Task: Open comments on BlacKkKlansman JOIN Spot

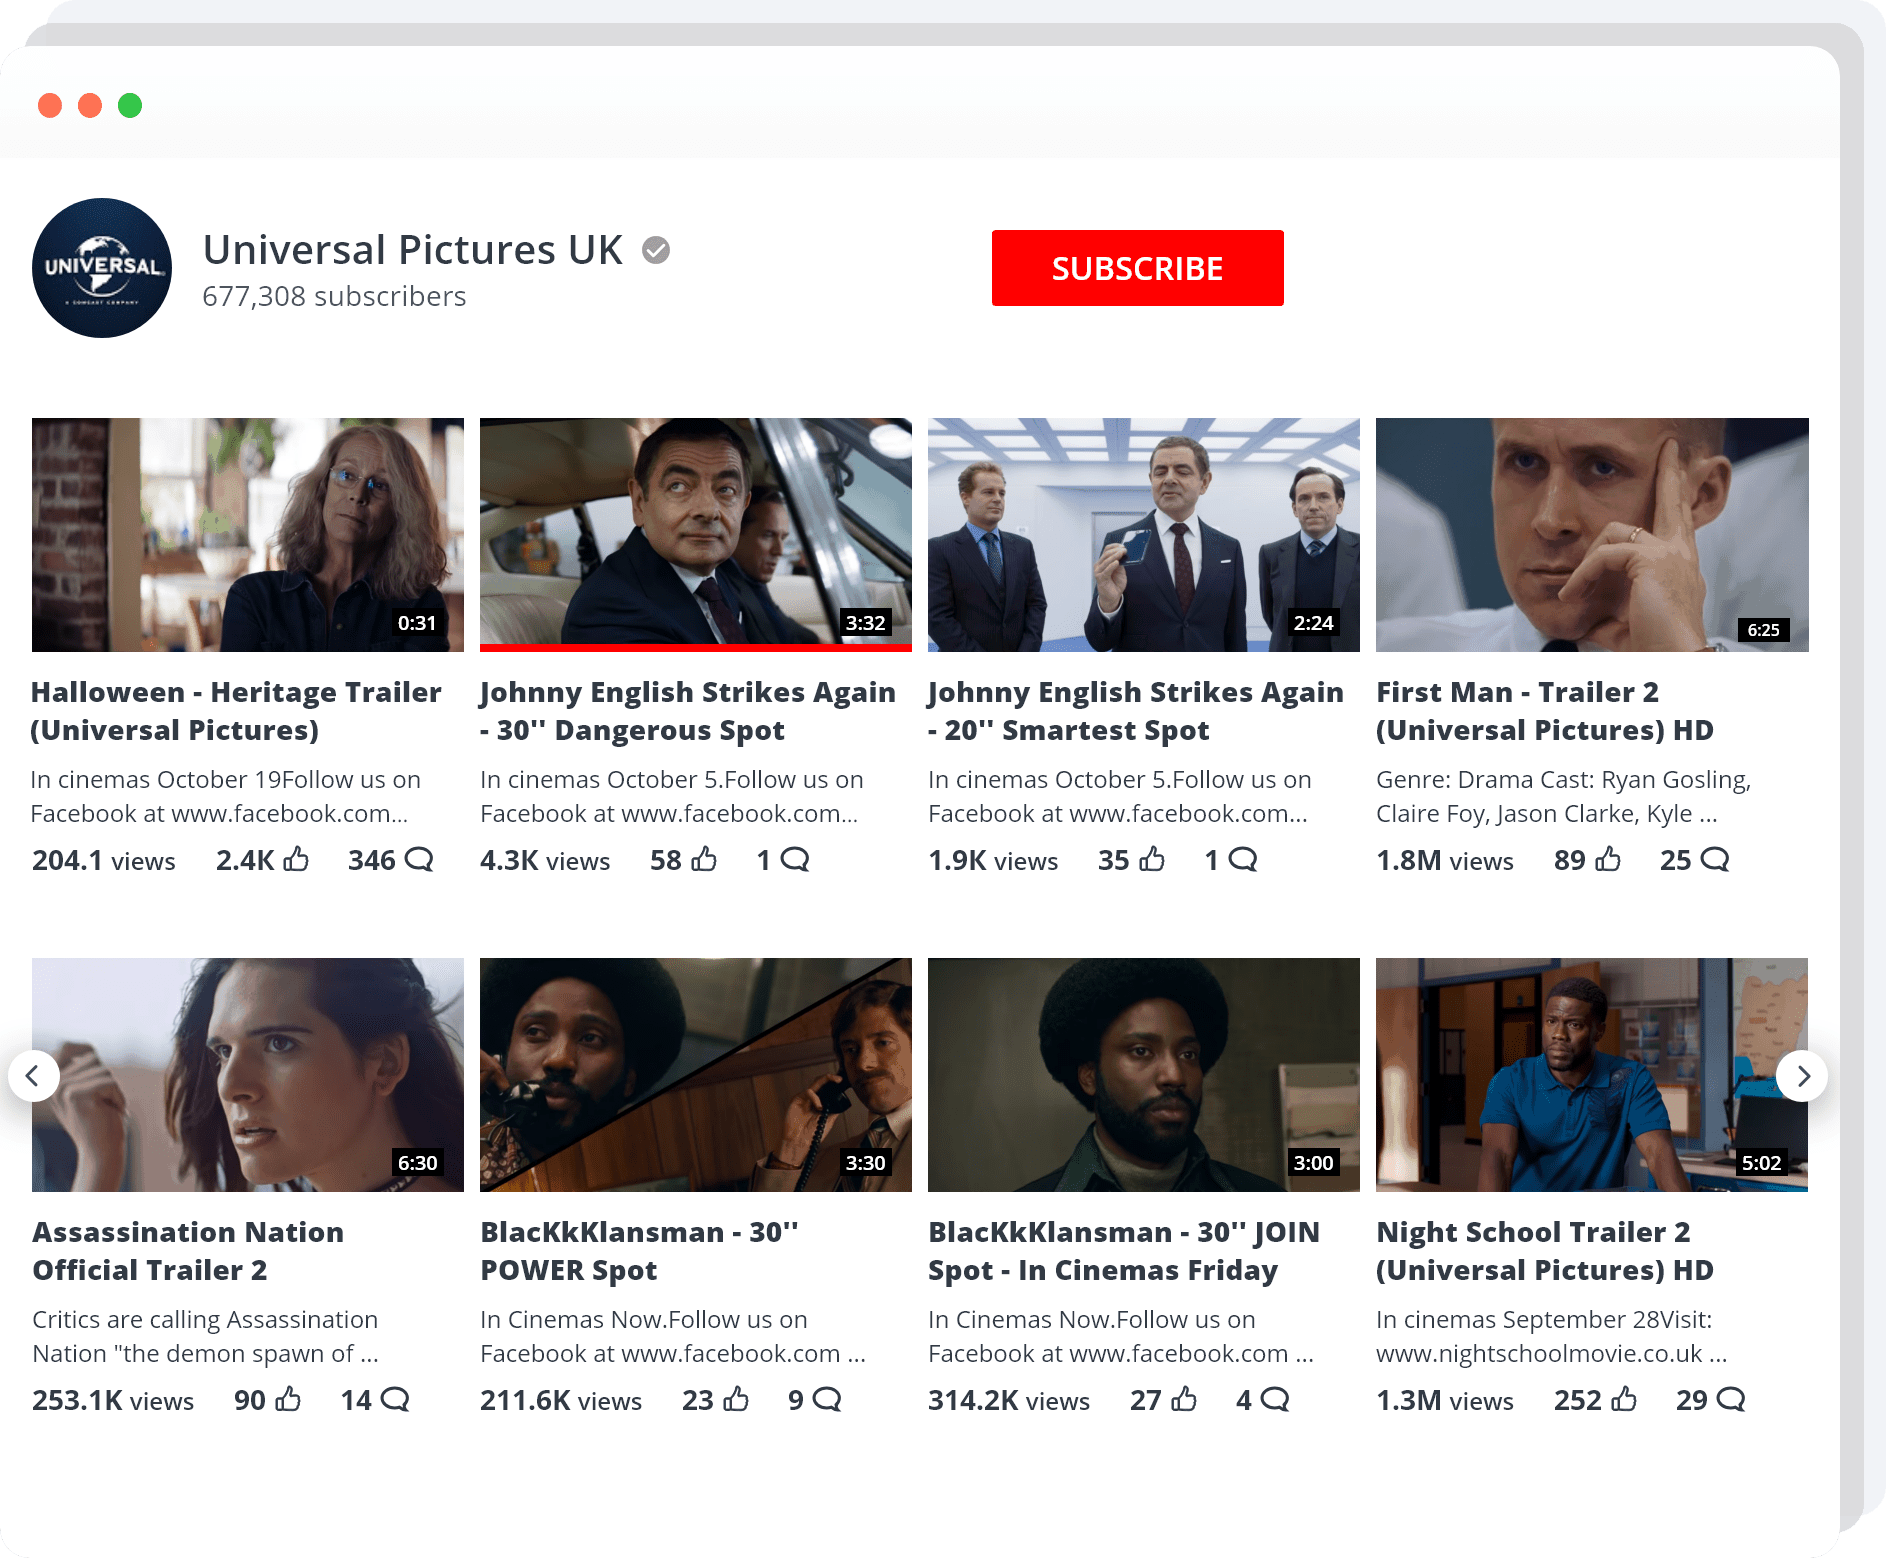Action: coord(1275,1399)
